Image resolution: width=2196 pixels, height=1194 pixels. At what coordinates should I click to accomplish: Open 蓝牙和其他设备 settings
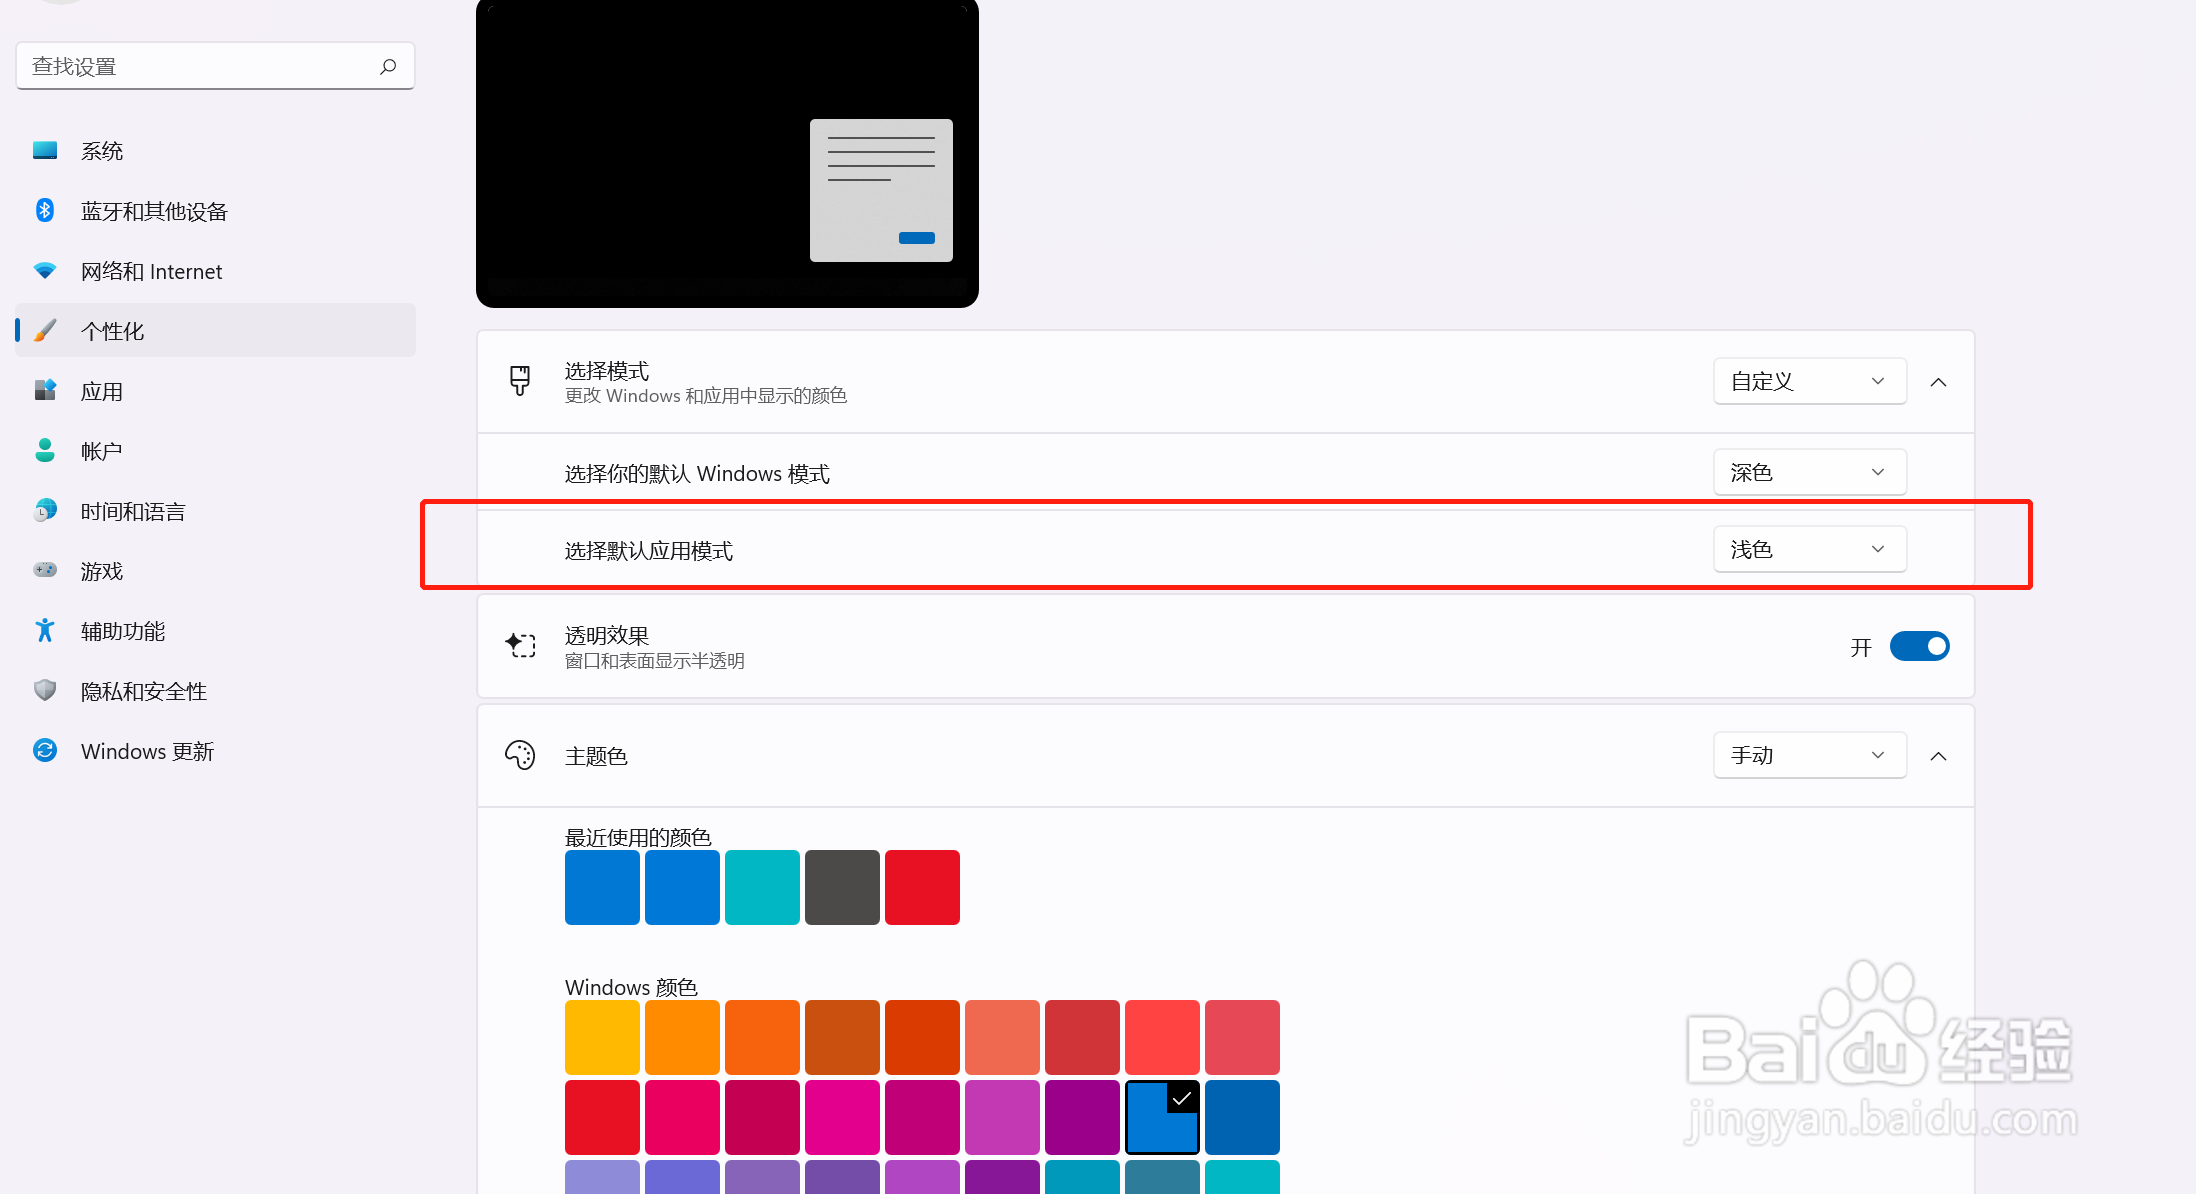[154, 211]
